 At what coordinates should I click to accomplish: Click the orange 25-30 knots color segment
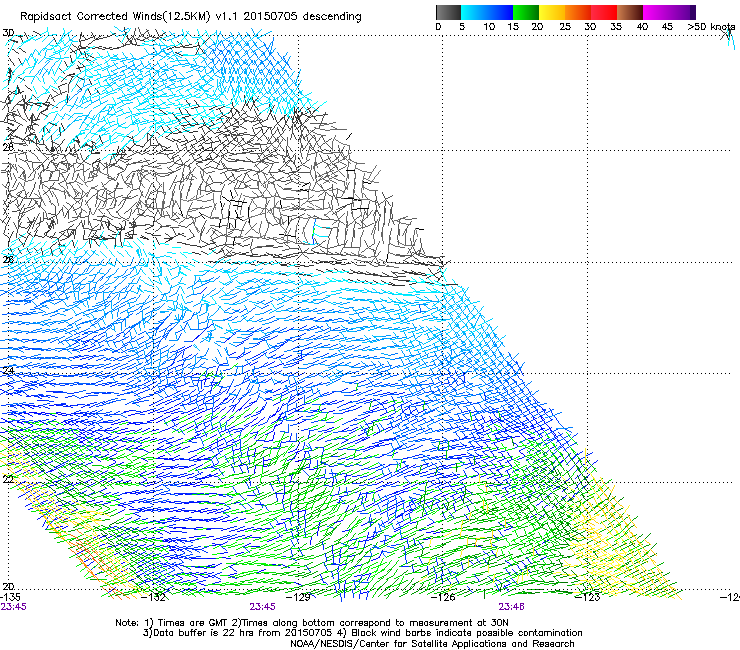[x=578, y=12]
